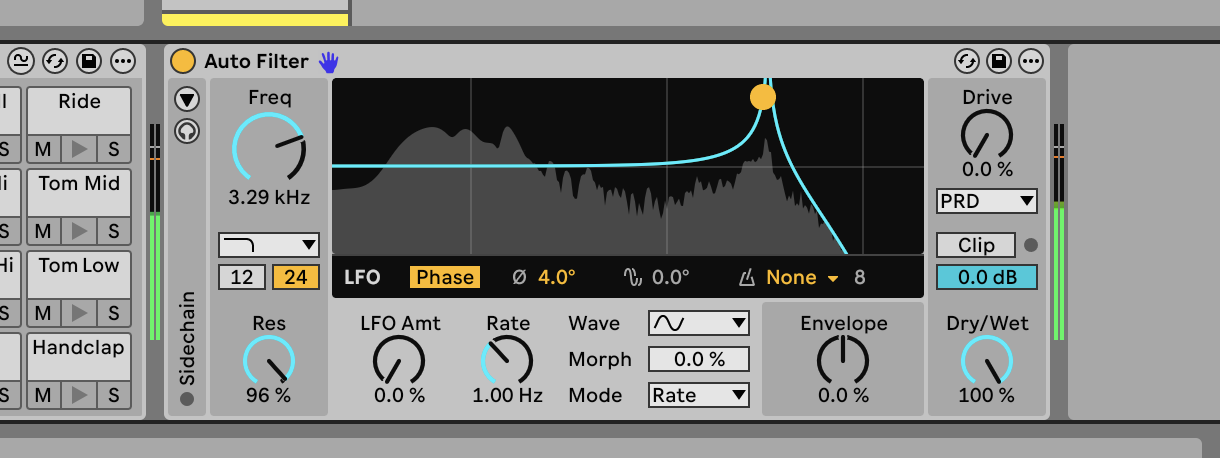
Task: Select 24 dB filter slope
Action: click(x=296, y=277)
